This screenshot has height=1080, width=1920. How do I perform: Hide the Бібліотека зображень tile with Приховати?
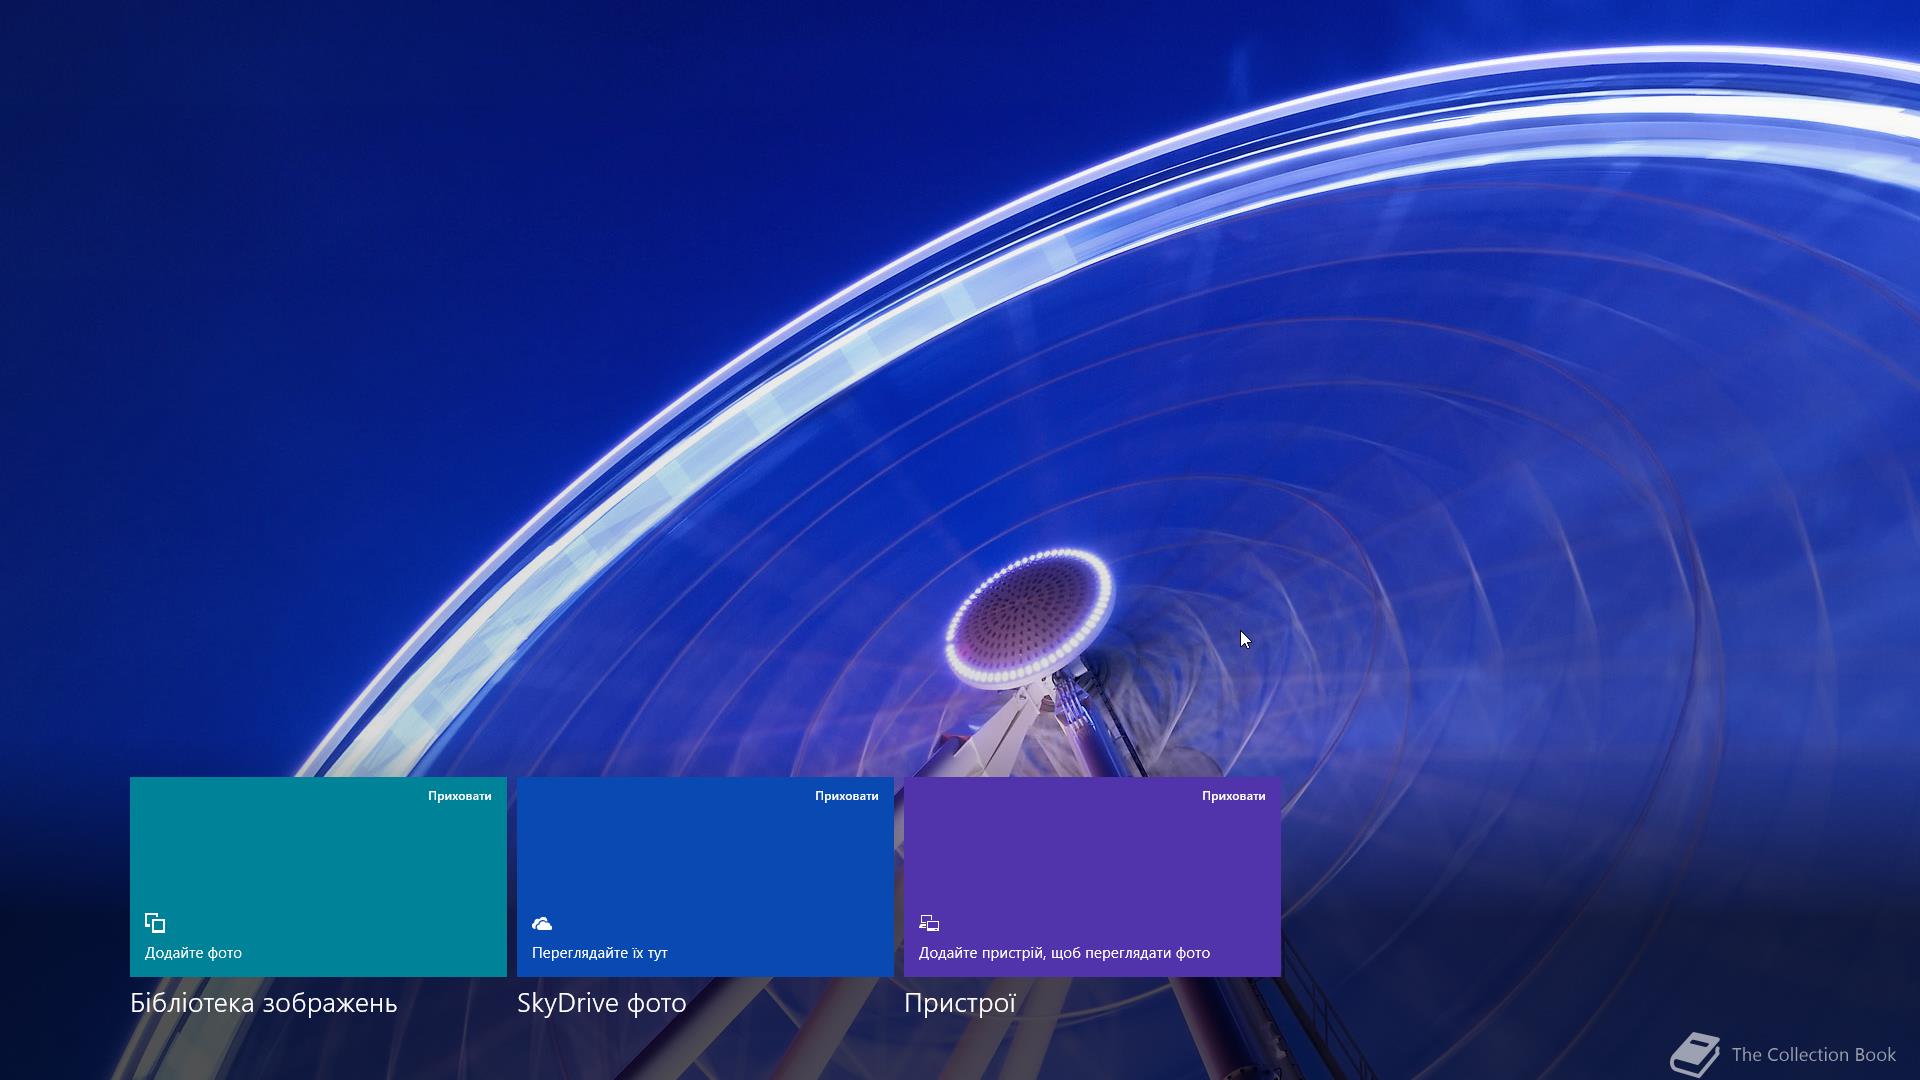(460, 796)
